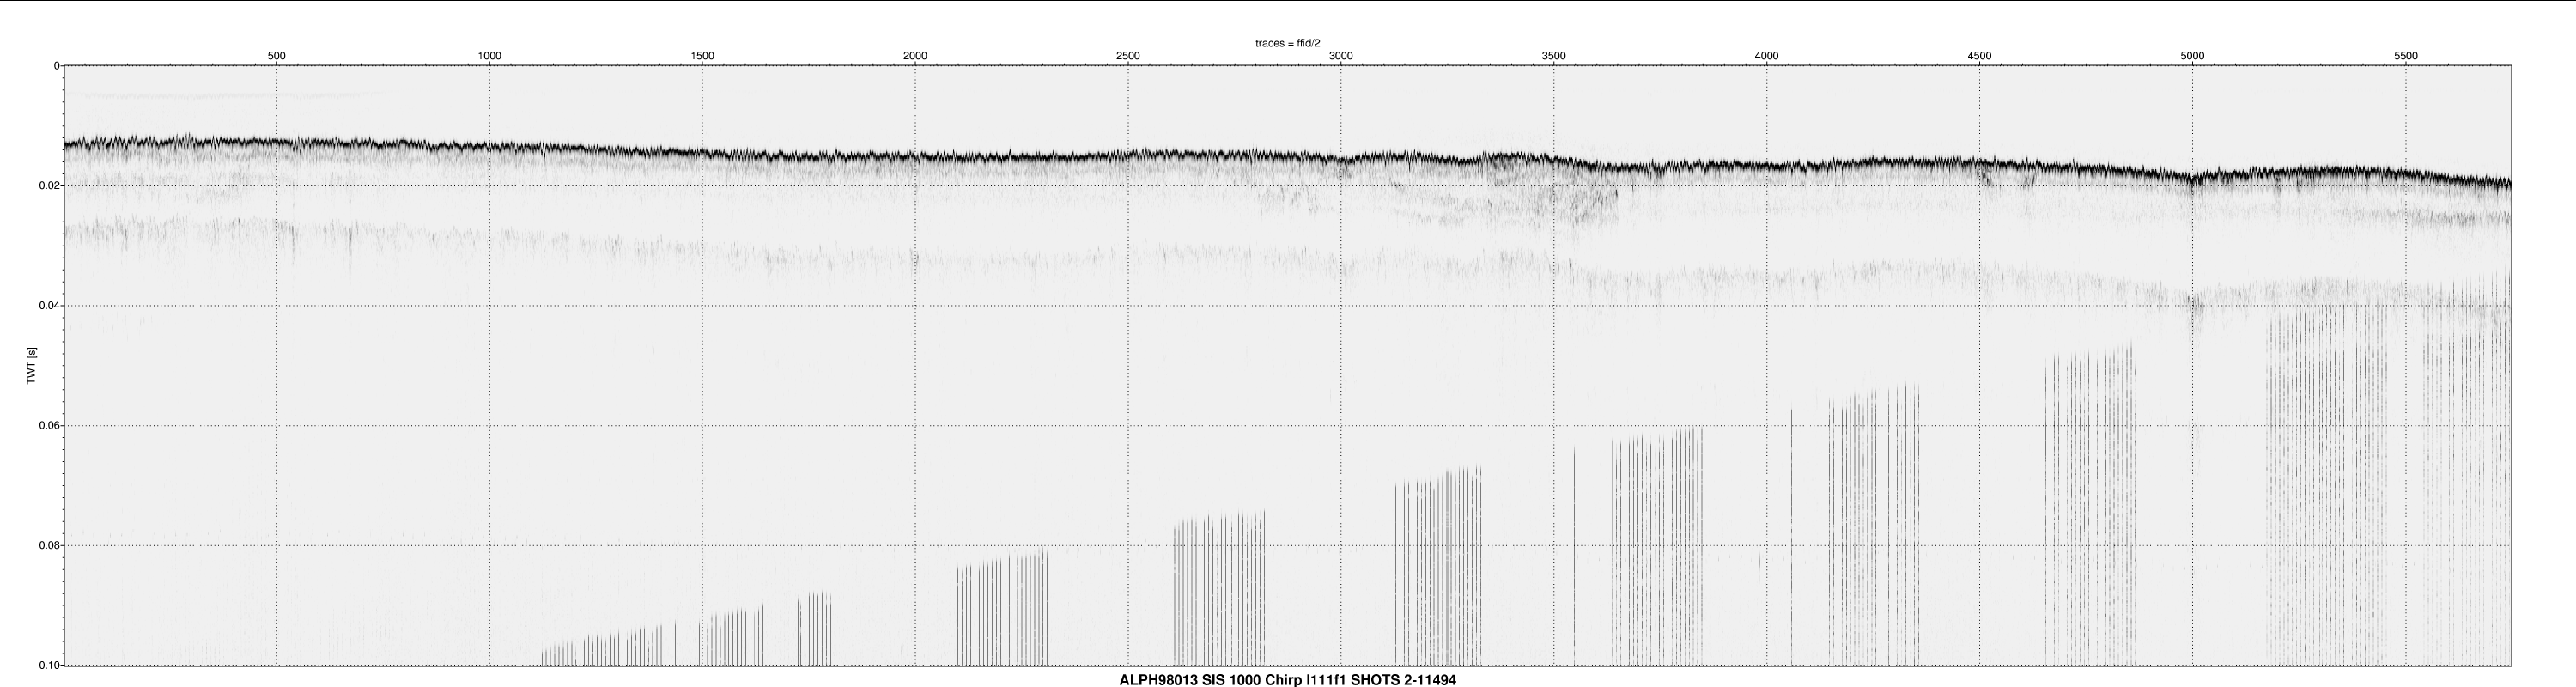Select the 0.02 value on TWT axis

[x=48, y=186]
